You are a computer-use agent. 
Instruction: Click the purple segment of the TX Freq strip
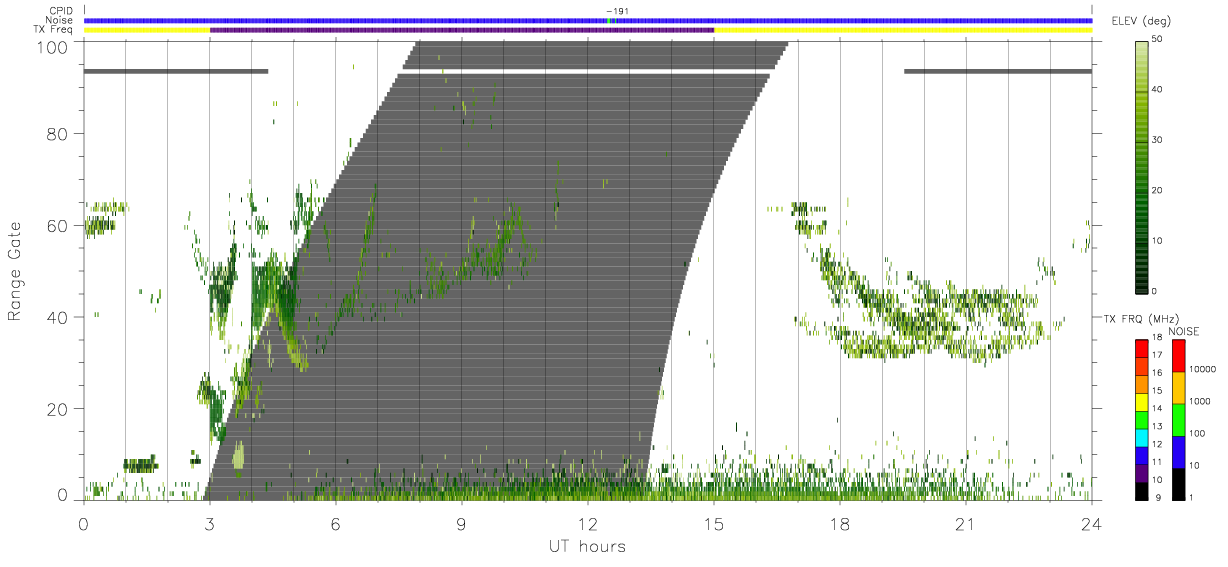pyautogui.click(x=462, y=30)
